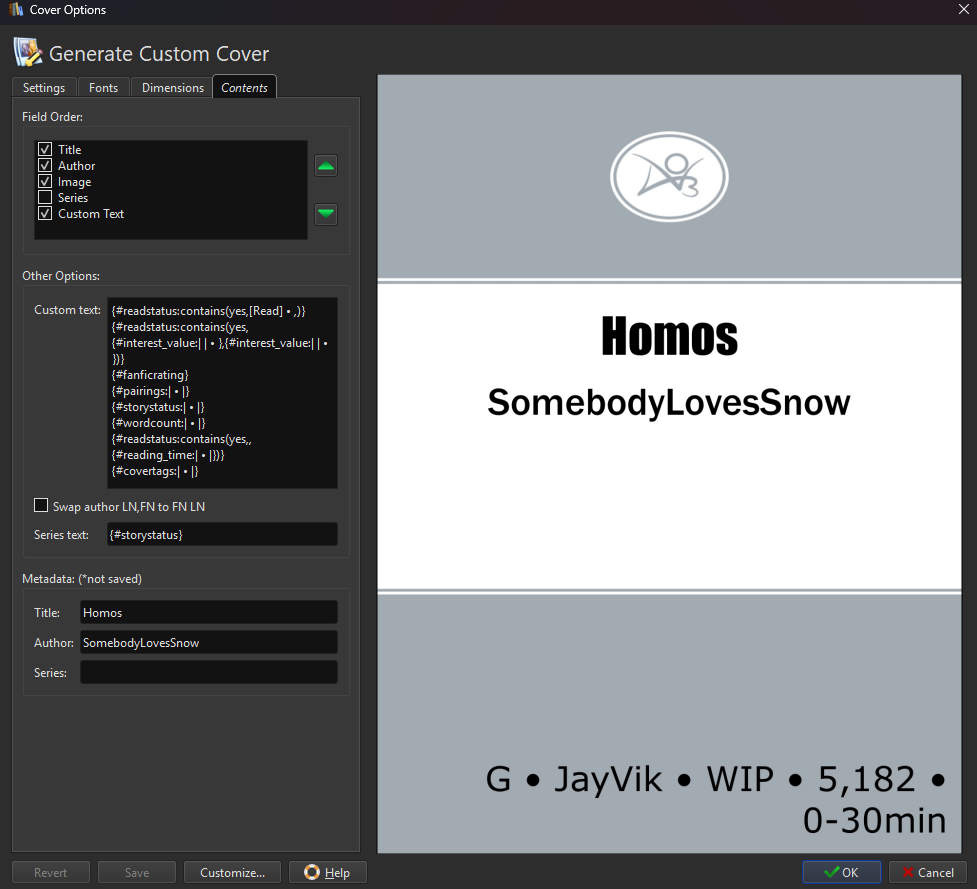Click the empty metadata Series field

[209, 672]
